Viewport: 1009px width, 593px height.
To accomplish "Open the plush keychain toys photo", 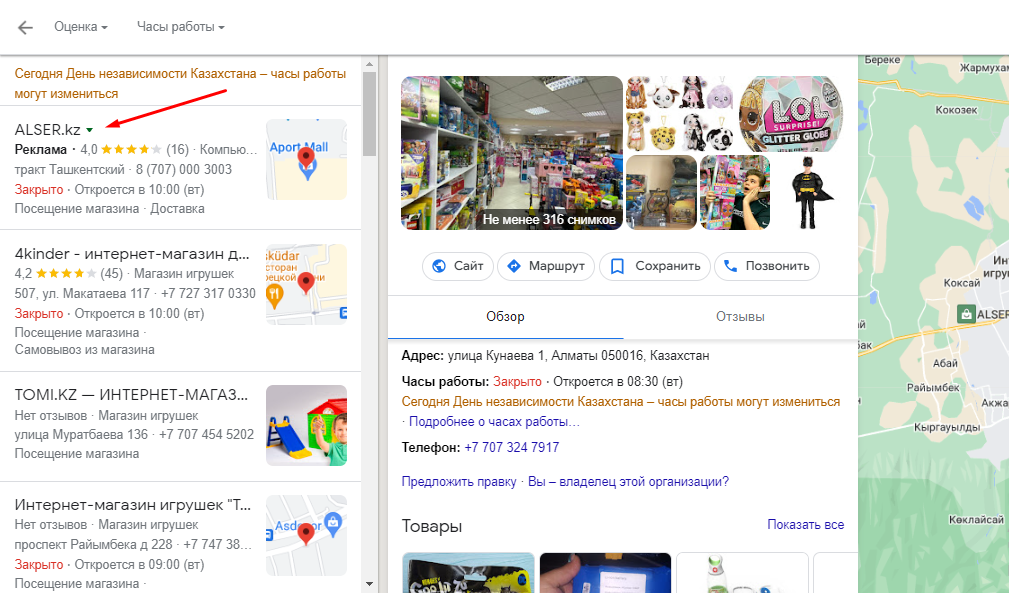I will click(x=681, y=114).
